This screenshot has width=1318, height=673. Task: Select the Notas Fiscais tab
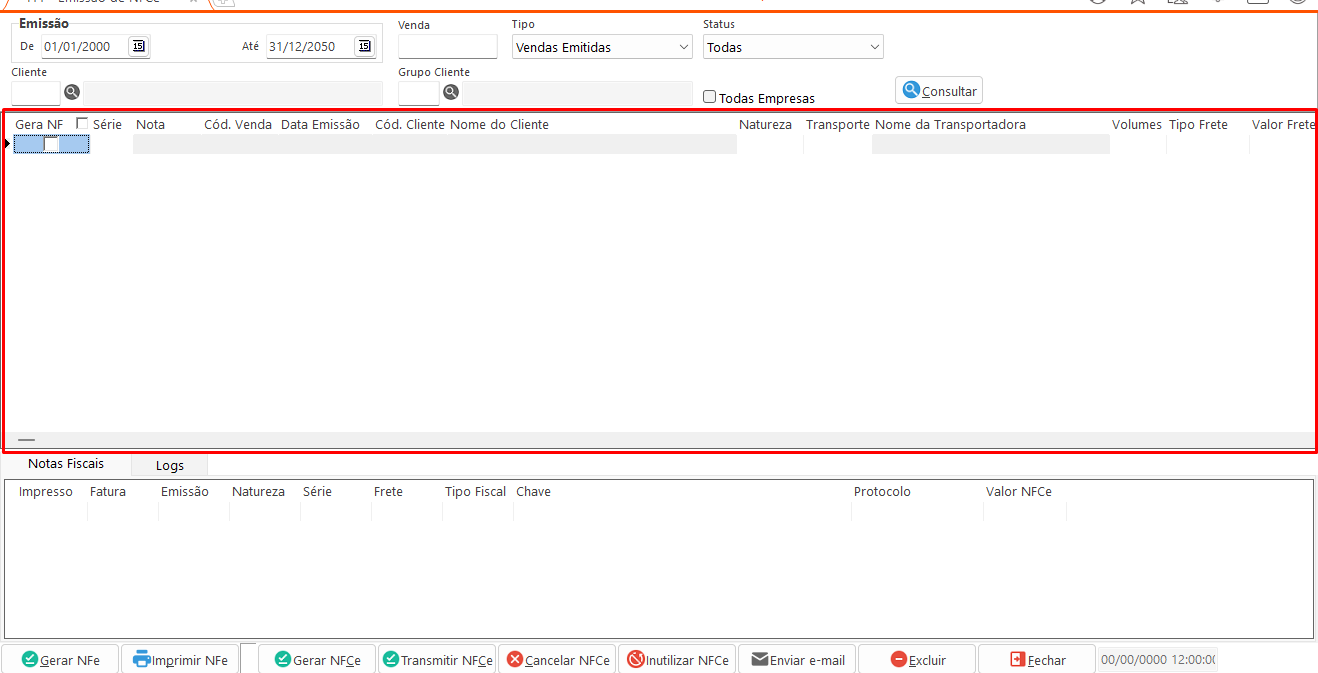(66, 464)
